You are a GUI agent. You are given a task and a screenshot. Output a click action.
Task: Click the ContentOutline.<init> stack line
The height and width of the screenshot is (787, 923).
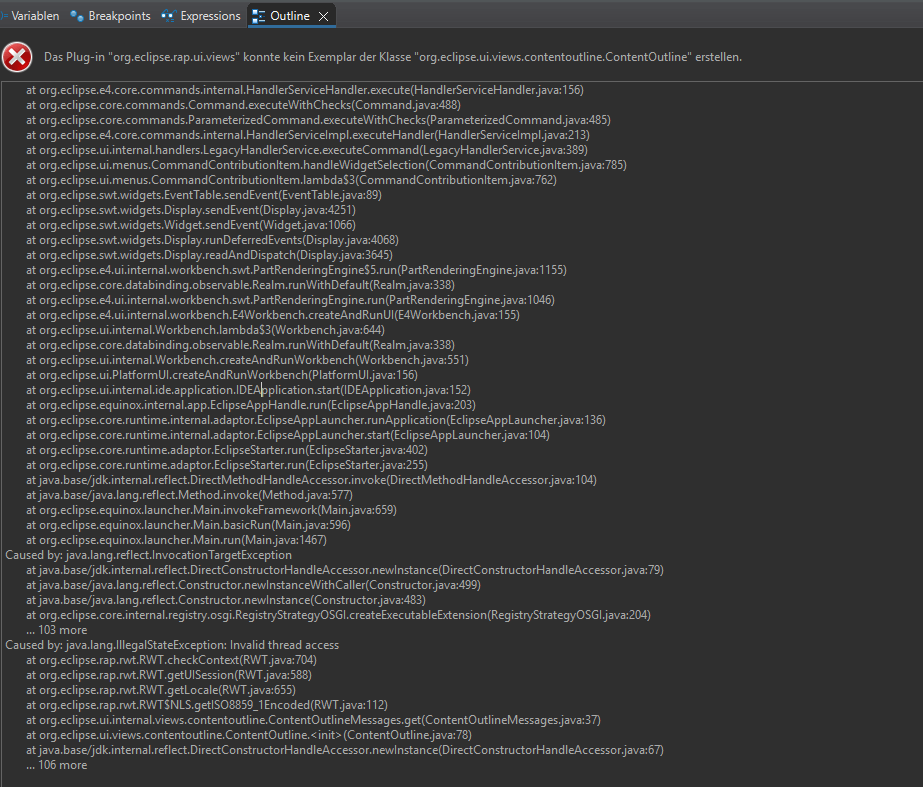tap(248, 735)
